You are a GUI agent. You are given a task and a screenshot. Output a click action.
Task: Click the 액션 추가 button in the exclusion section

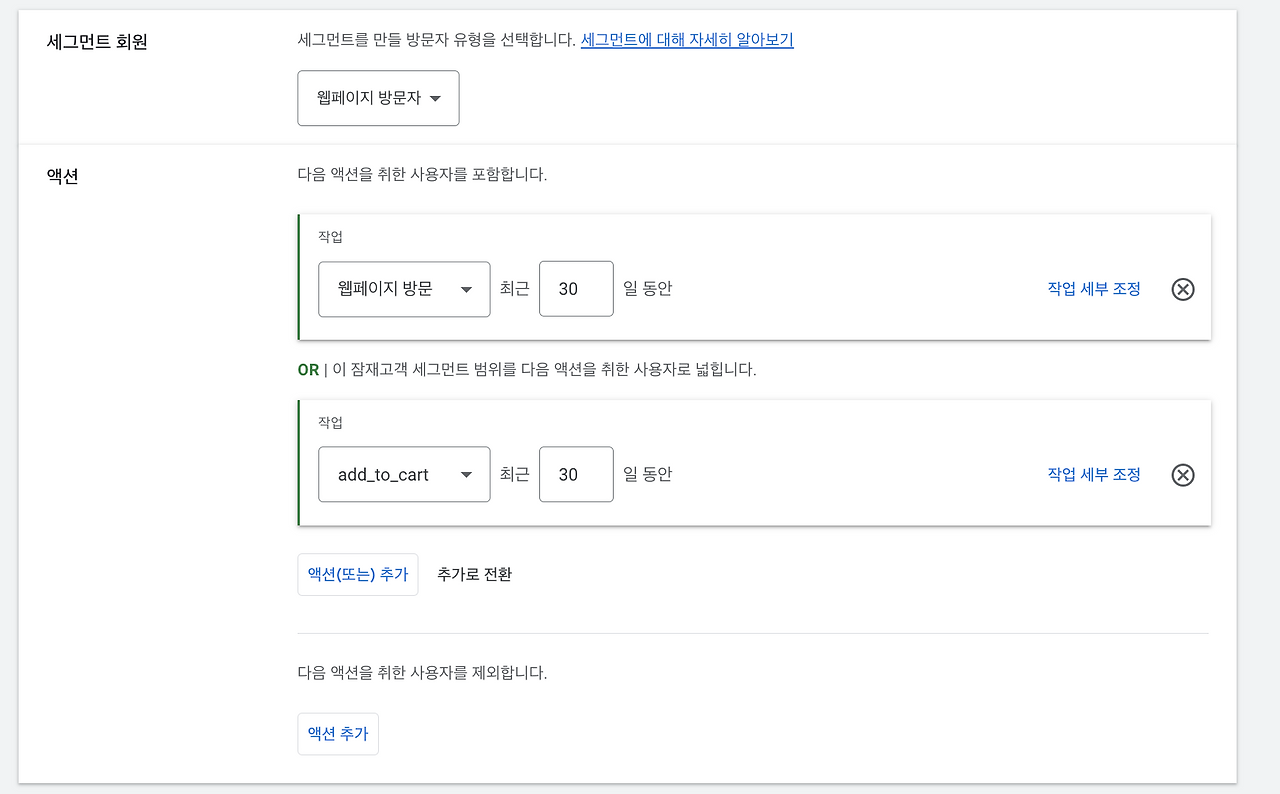coord(337,733)
